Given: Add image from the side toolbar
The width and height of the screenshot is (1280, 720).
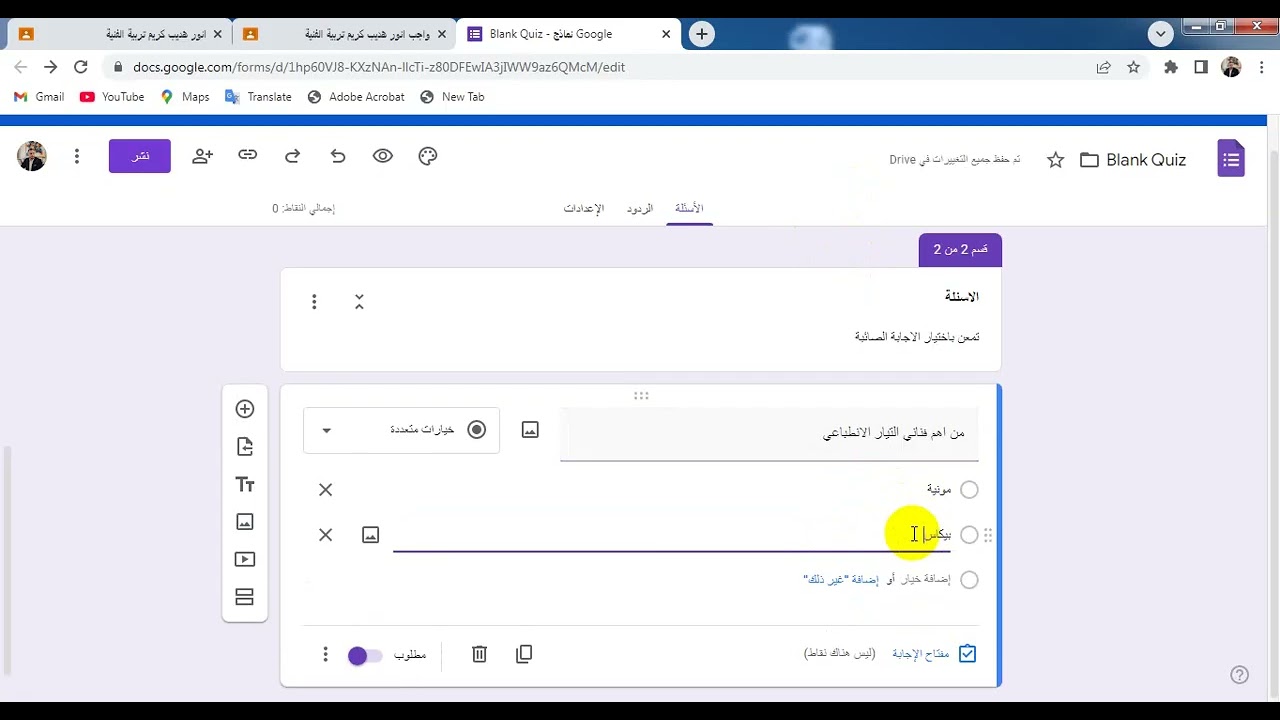Looking at the screenshot, I should [245, 522].
